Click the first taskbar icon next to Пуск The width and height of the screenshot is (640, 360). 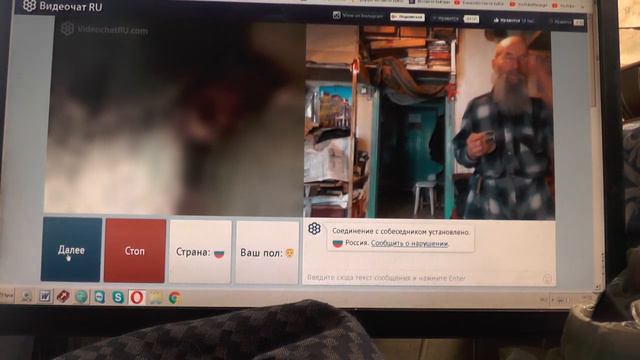(x=27, y=296)
